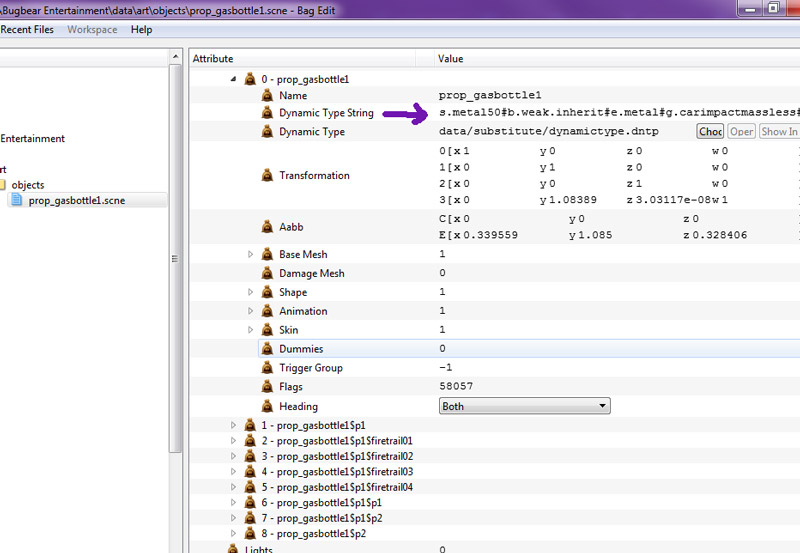Screen dimensions: 800x553
Task: Expand the Base Mesh attribute
Action: point(250,254)
